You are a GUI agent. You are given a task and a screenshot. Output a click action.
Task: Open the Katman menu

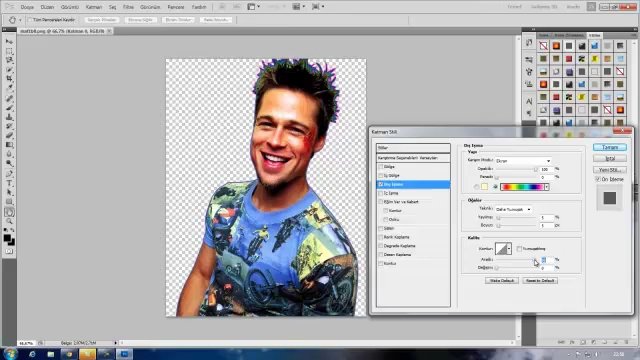(94, 7)
